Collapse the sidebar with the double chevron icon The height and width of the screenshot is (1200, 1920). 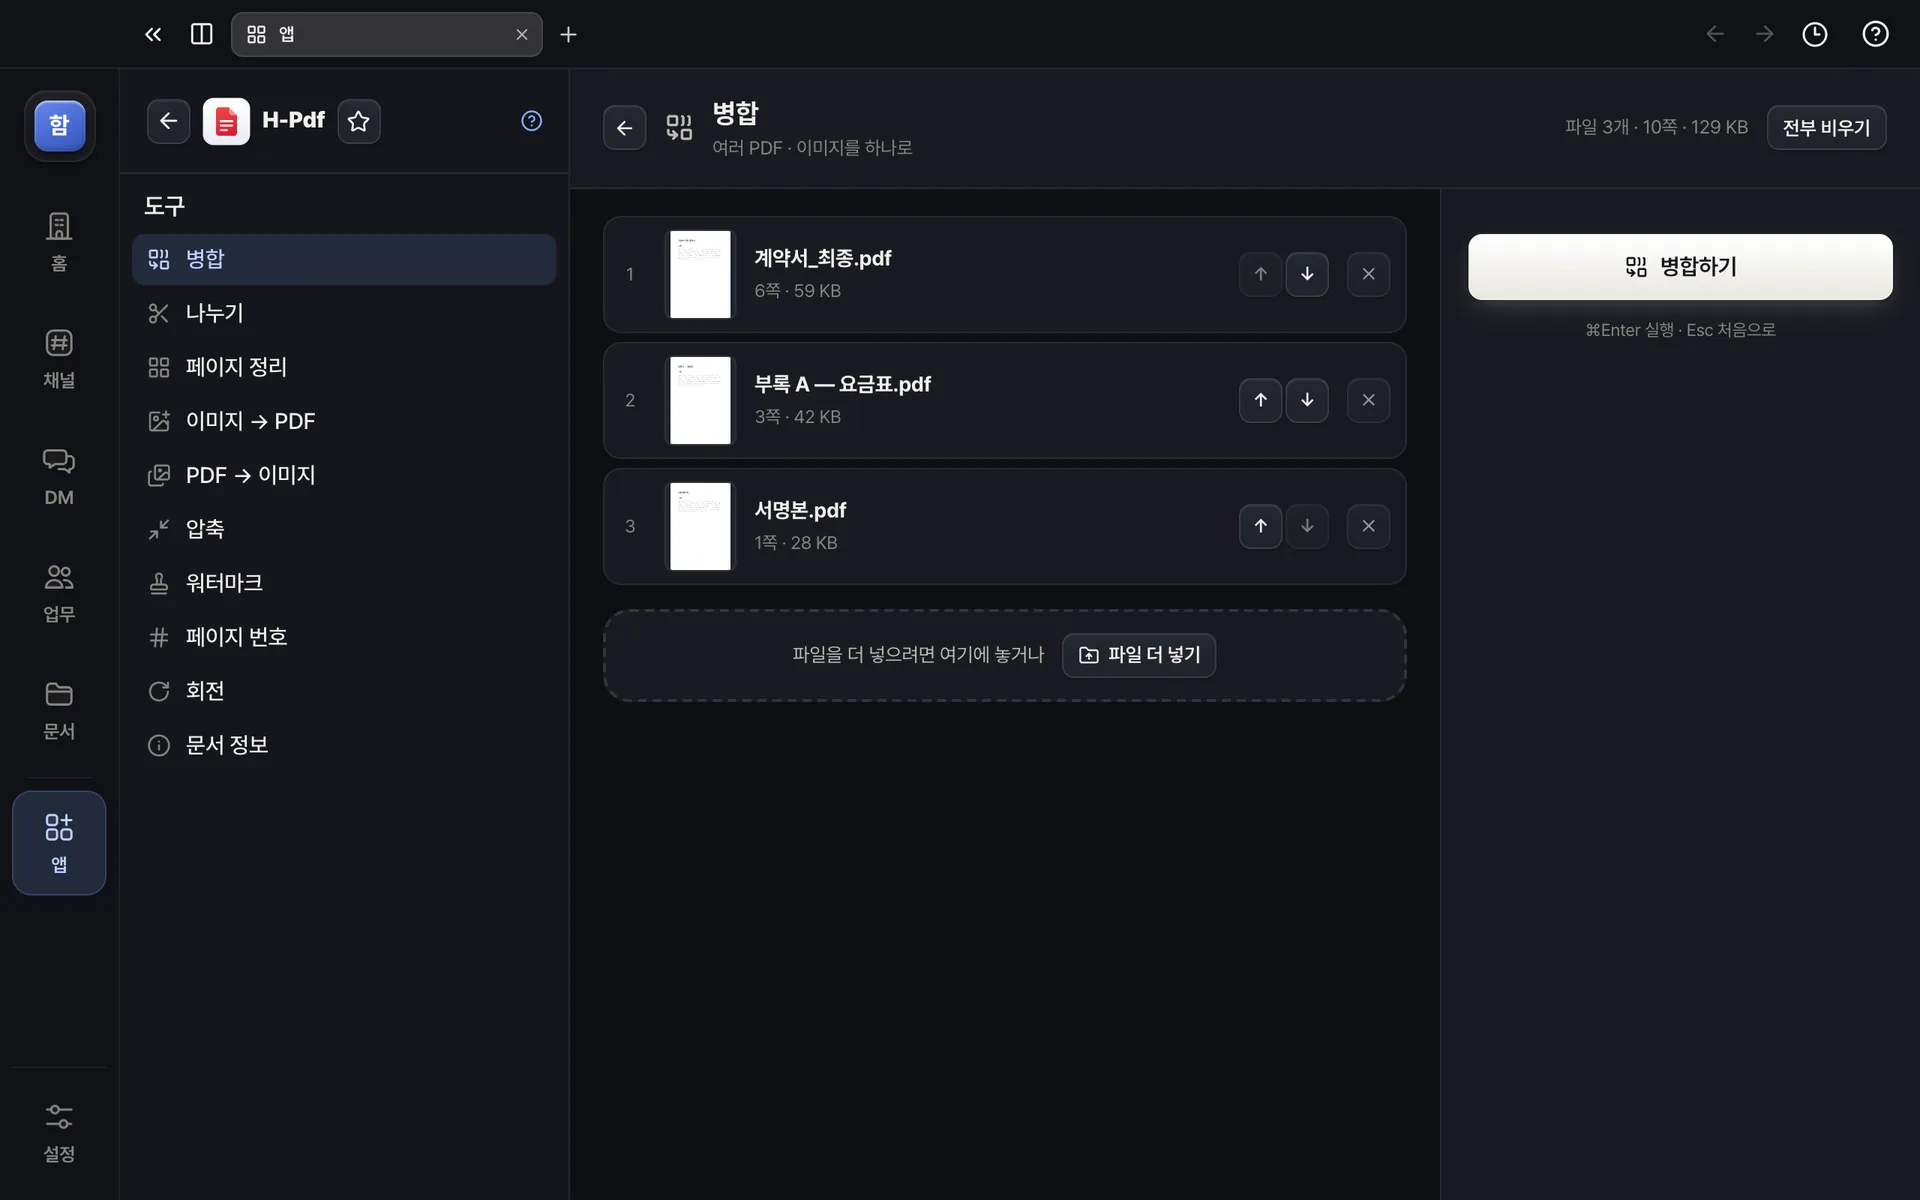pyautogui.click(x=153, y=34)
